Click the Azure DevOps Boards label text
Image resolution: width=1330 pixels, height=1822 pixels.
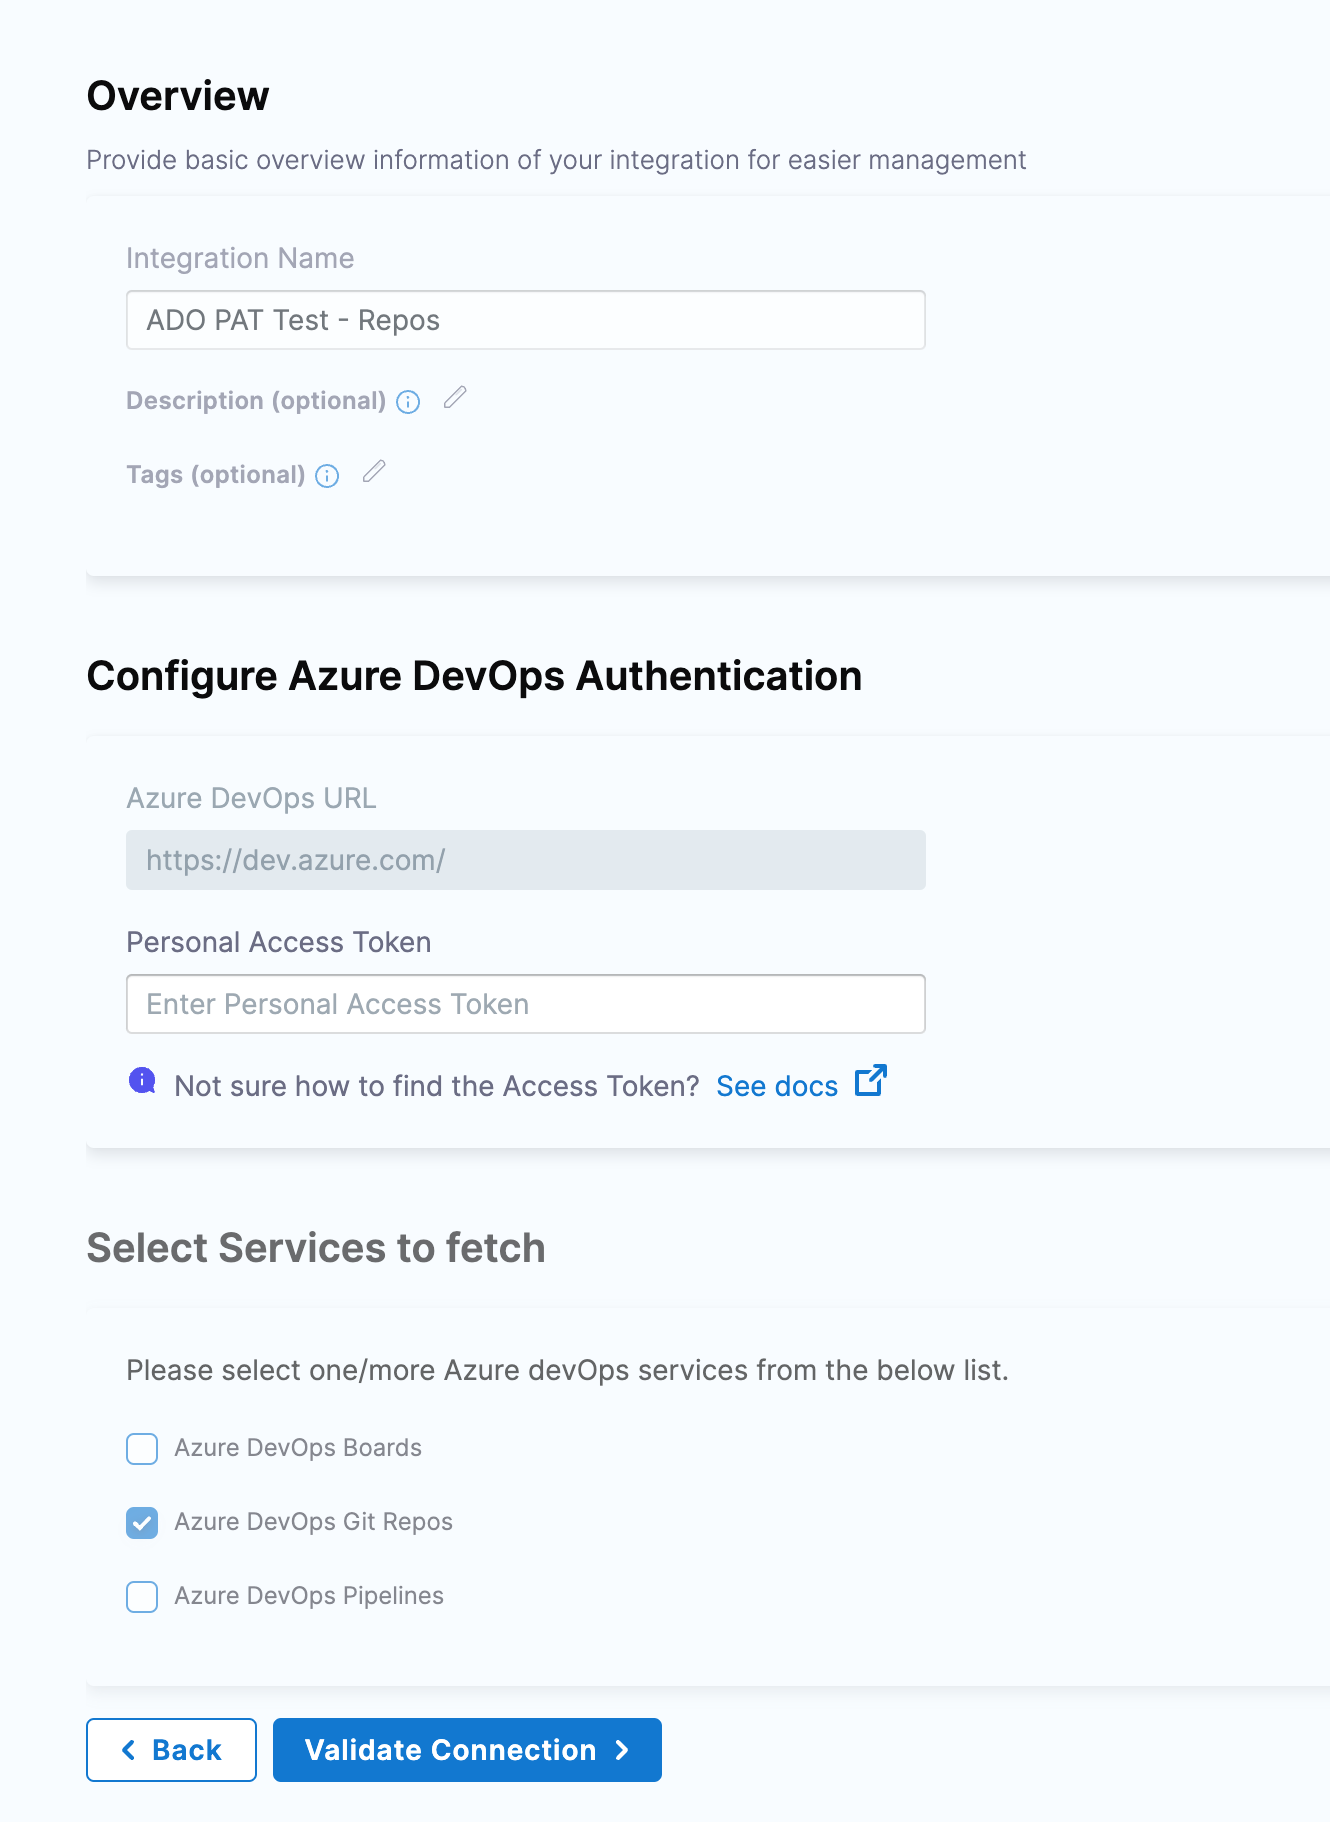(x=297, y=1448)
